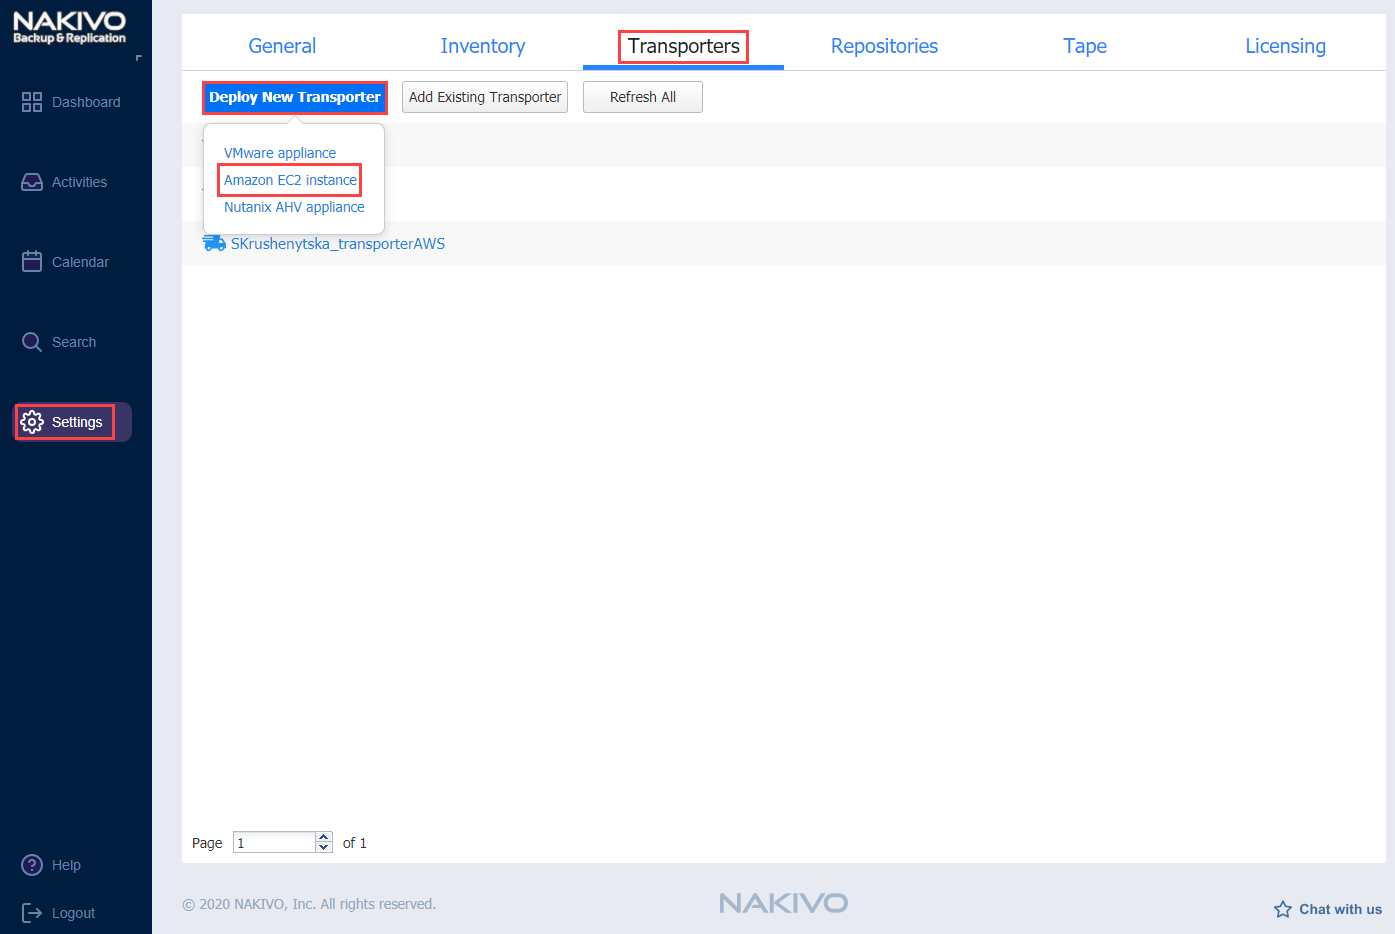Click Deploy New Transporter button
1395x934 pixels.
[x=295, y=97]
